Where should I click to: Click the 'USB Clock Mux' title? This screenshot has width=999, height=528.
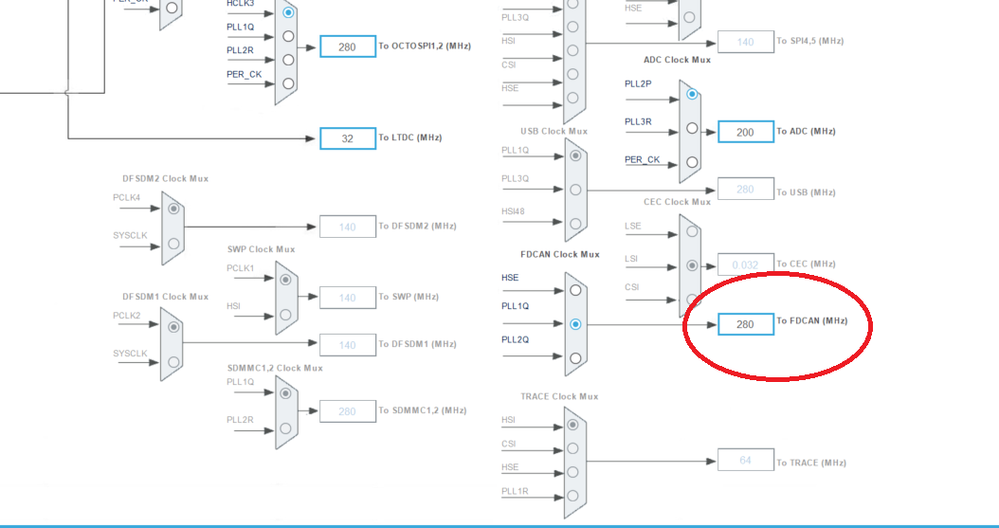[x=554, y=131]
